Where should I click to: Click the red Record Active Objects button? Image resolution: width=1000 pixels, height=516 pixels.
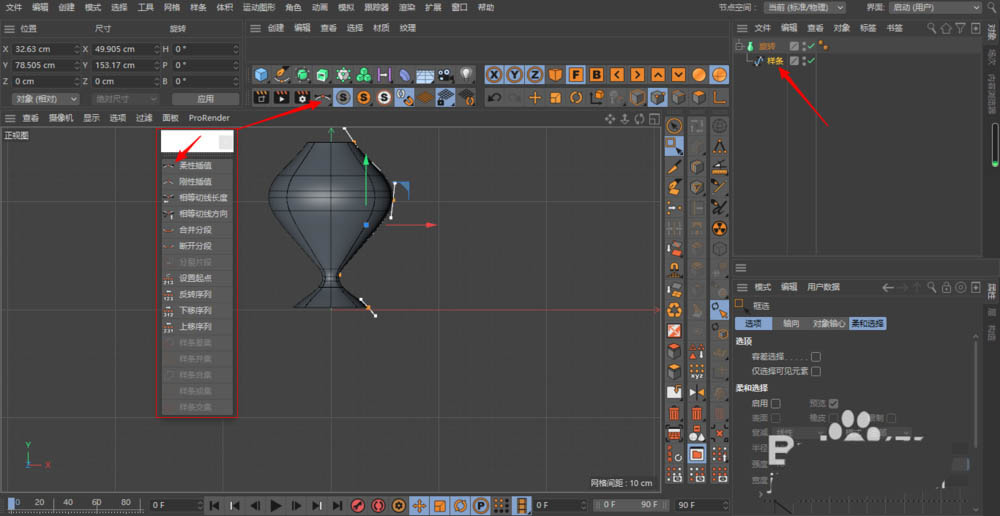[x=357, y=505]
